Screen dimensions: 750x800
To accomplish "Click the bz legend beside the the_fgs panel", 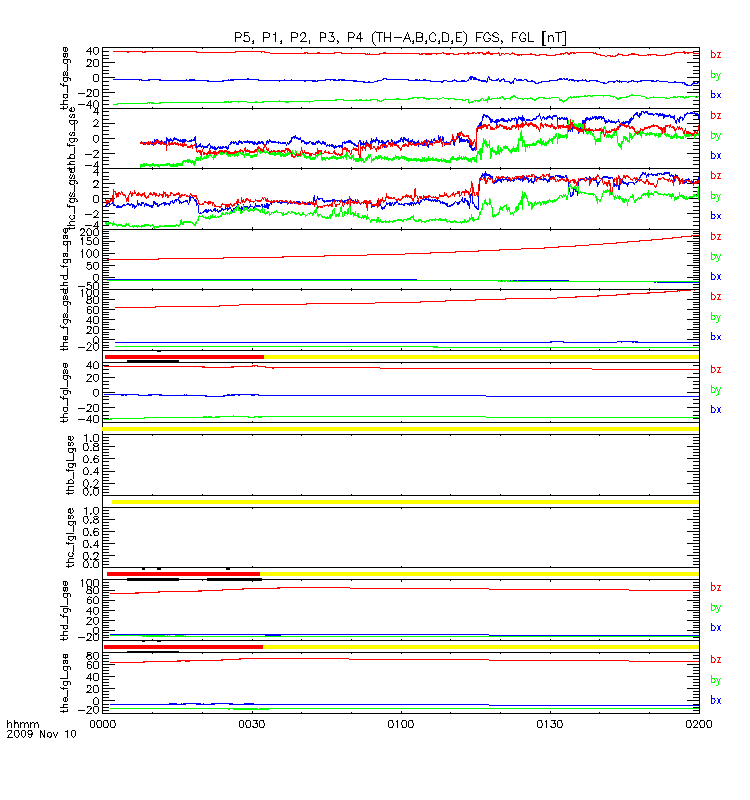I will (716, 296).
